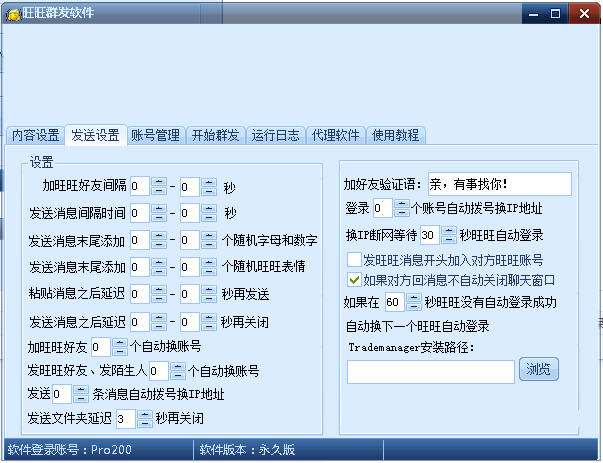Click 加旺旺好友间隔 minimum spinner arrows

159,187
